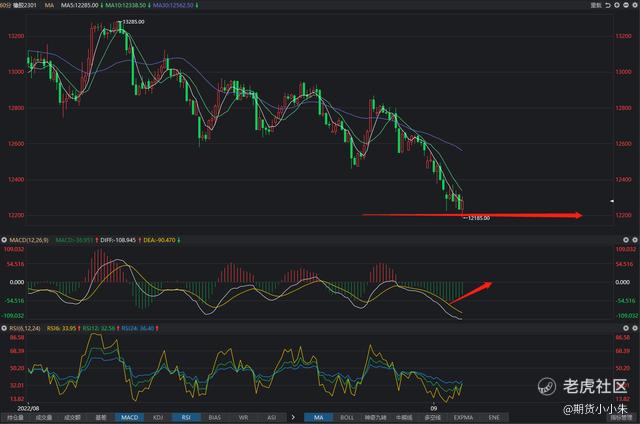Click the first round icon at RSI panel's right end

pyautogui.click(x=626, y=328)
